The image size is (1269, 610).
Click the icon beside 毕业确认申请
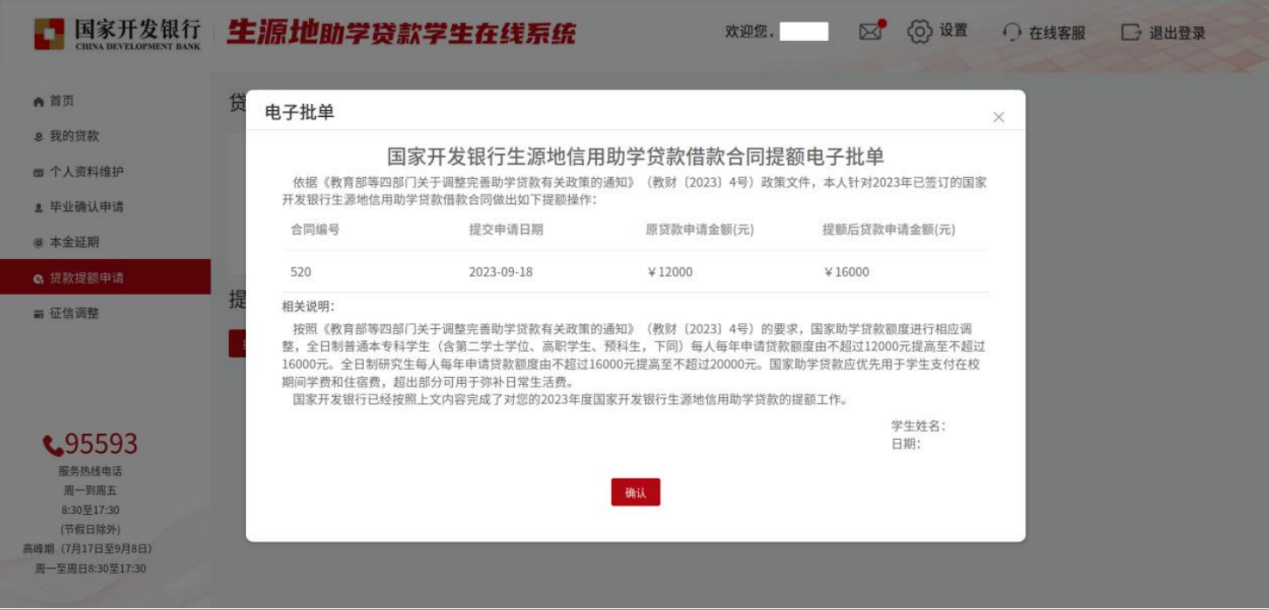pos(39,207)
